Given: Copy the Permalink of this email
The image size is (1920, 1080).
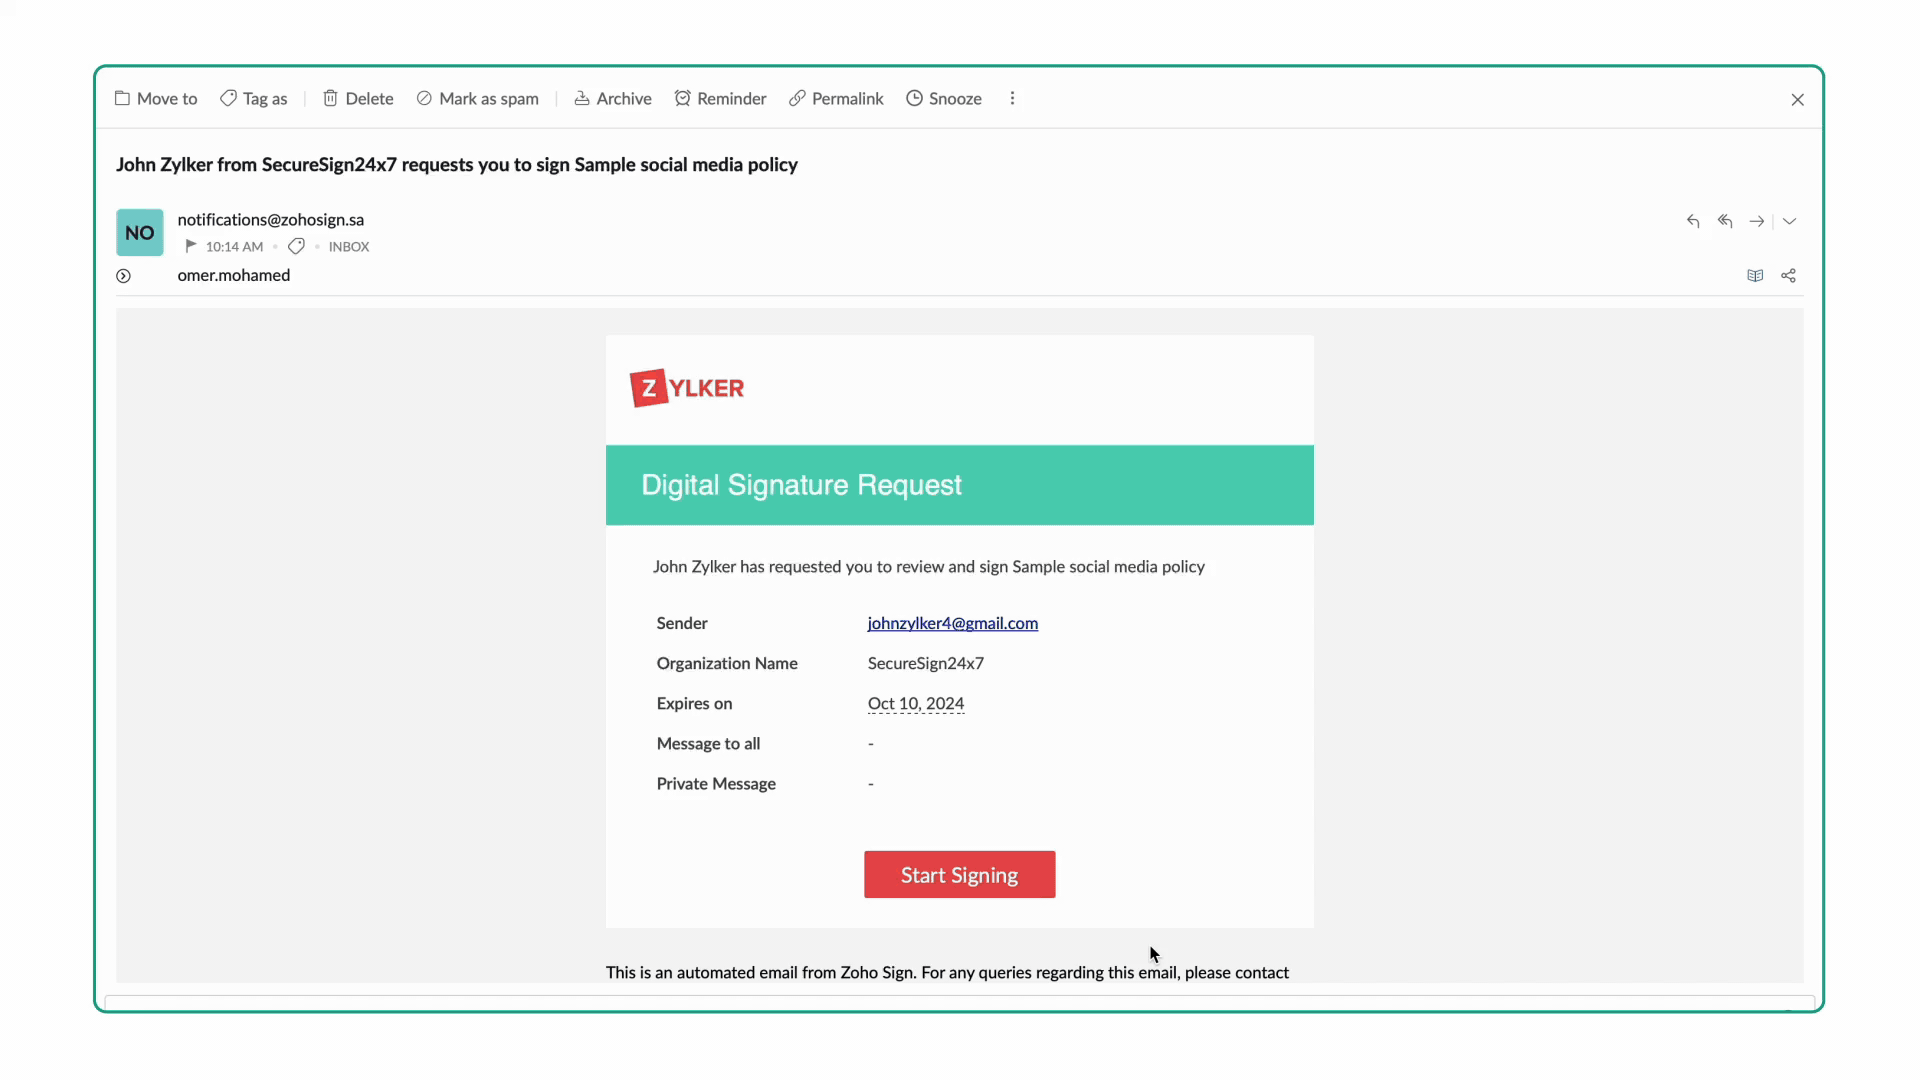Looking at the screenshot, I should click(x=836, y=98).
